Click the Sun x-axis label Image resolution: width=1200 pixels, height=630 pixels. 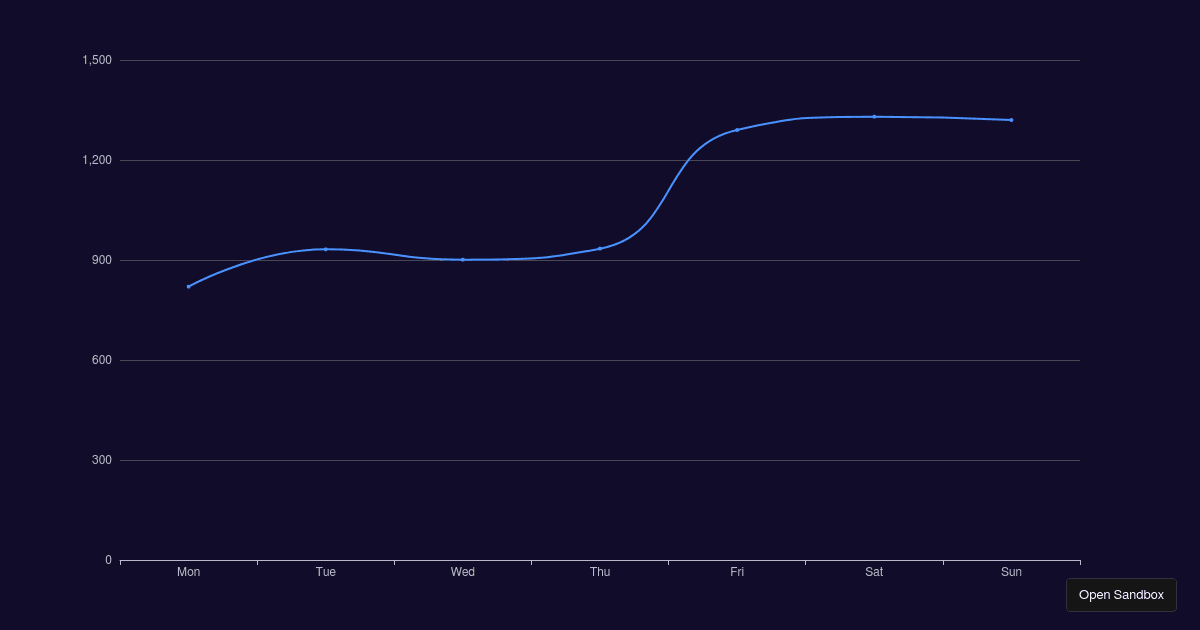[x=1011, y=572]
